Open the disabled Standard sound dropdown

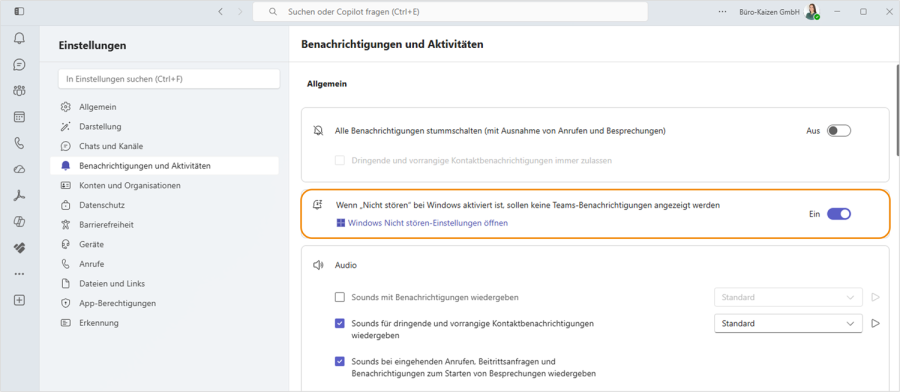(788, 297)
